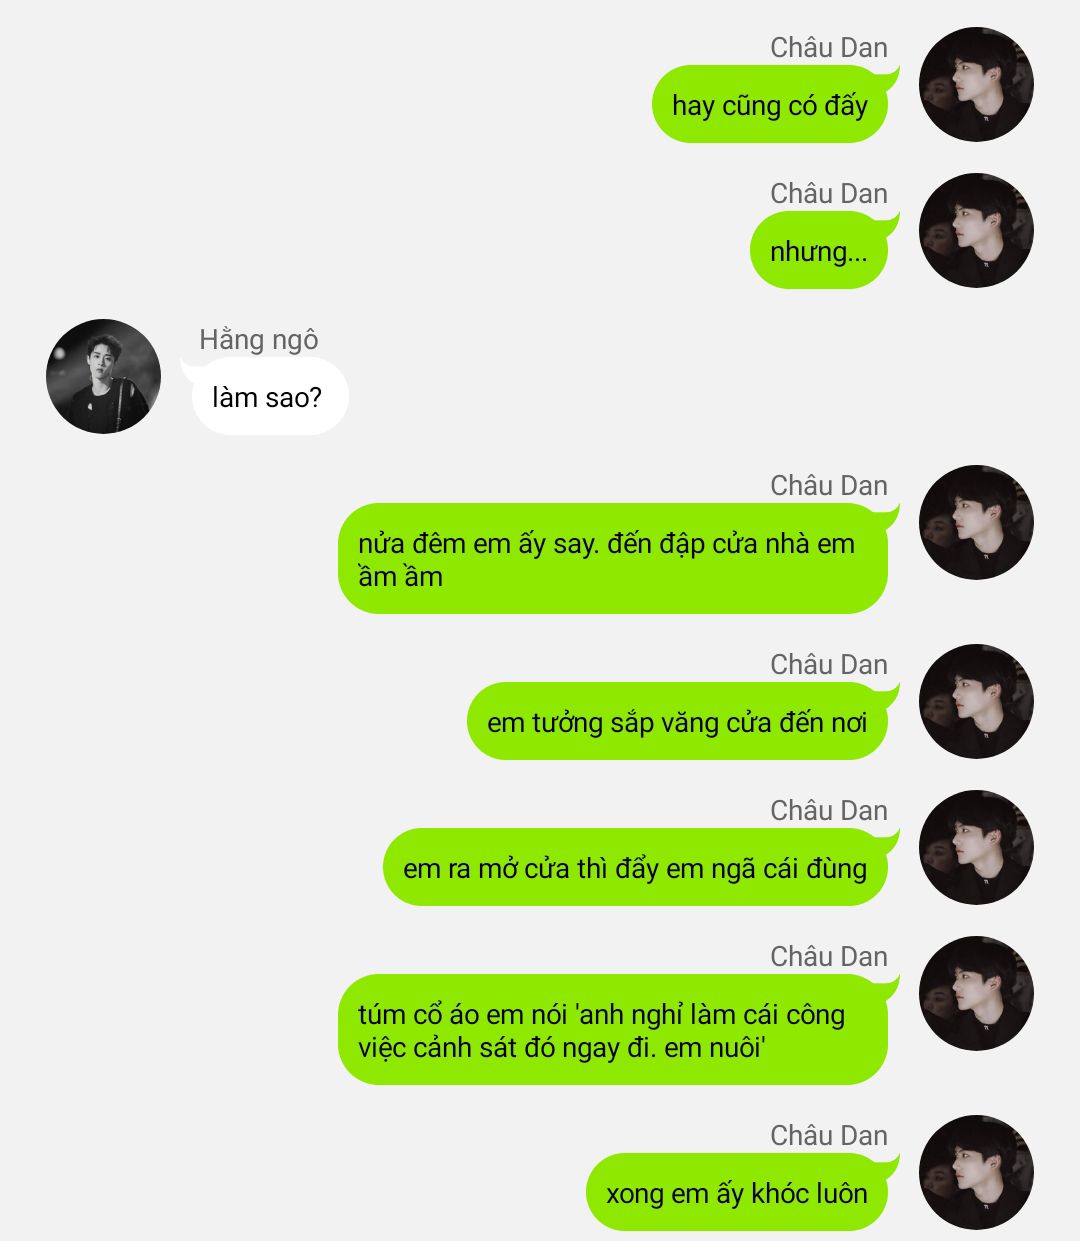This screenshot has width=1080, height=1241.
Task: Select the white 'làm sao?' bubble
Action: [x=268, y=397]
